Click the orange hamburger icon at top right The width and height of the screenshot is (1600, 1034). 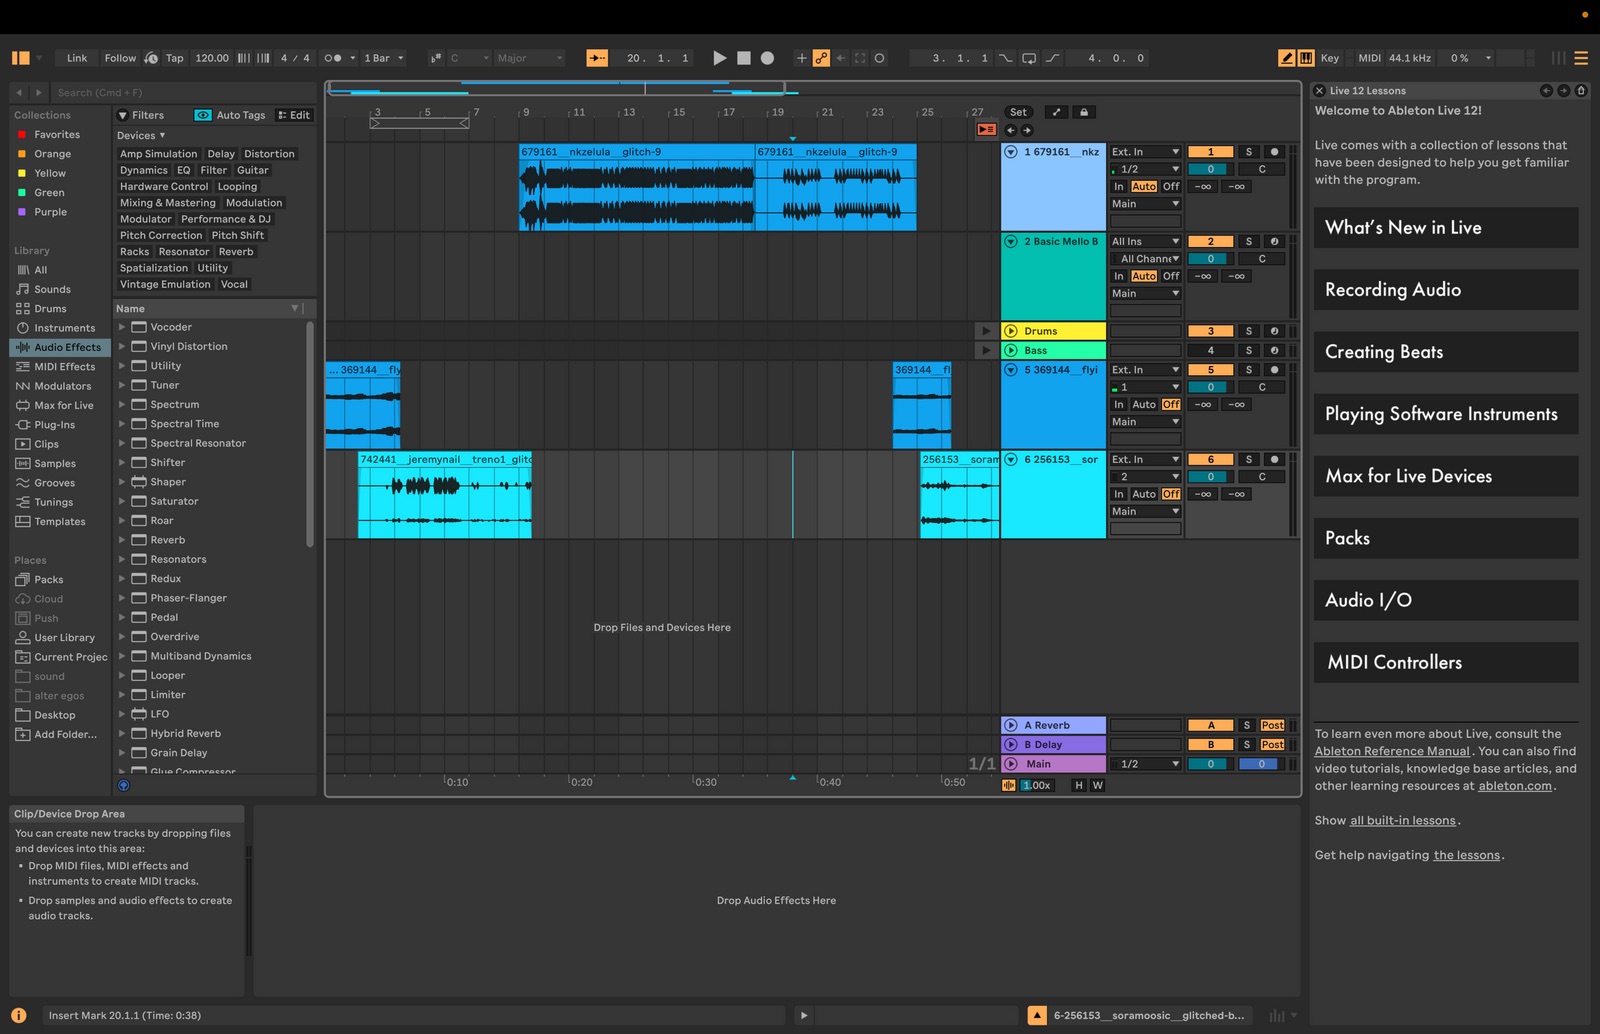click(x=1581, y=58)
